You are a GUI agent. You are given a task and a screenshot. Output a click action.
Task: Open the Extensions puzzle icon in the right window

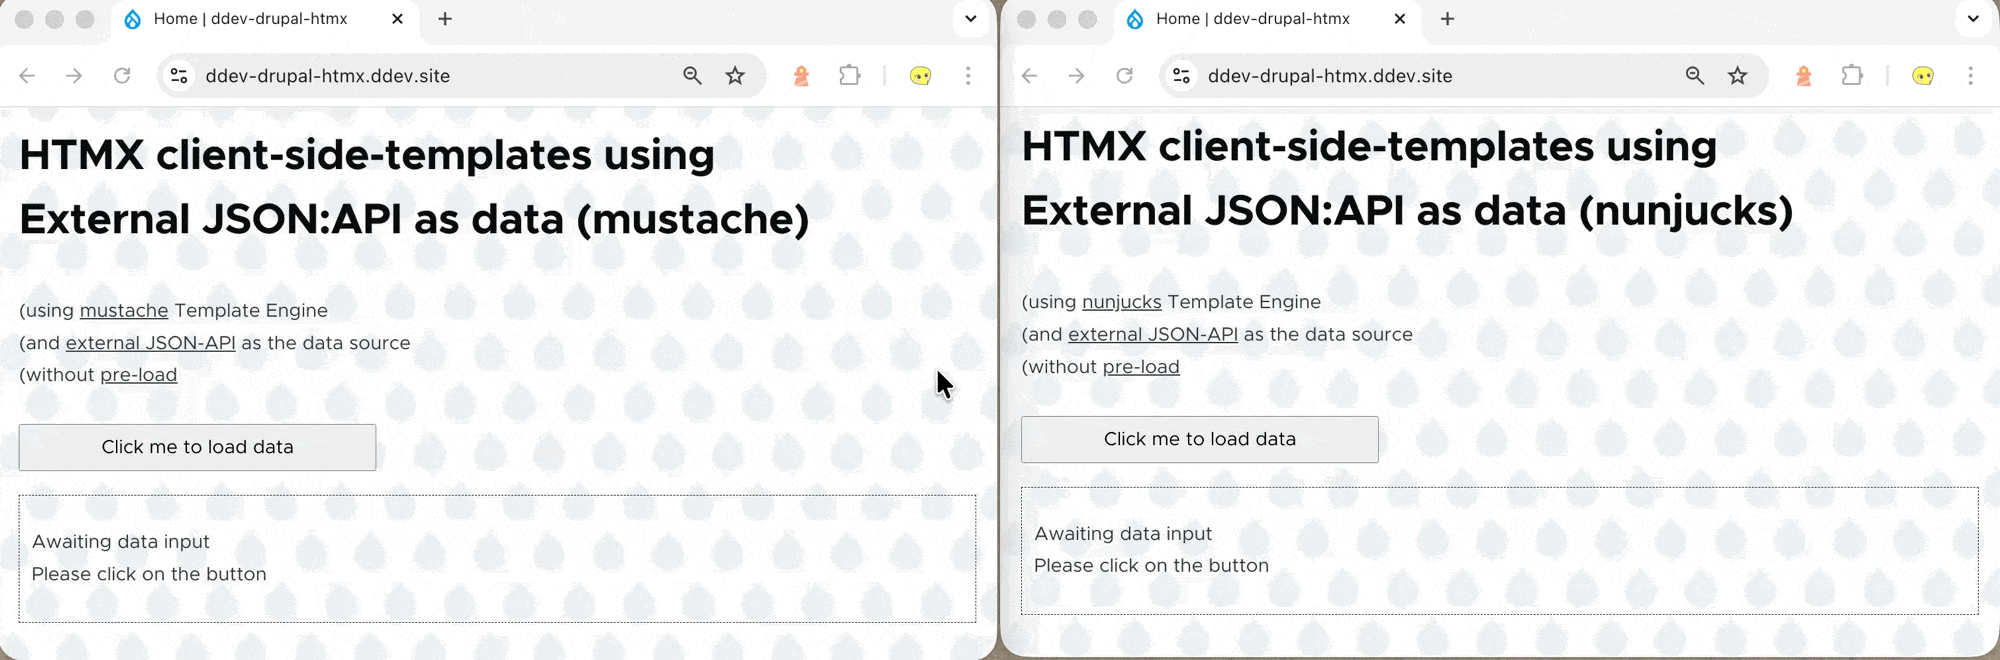pos(1852,76)
